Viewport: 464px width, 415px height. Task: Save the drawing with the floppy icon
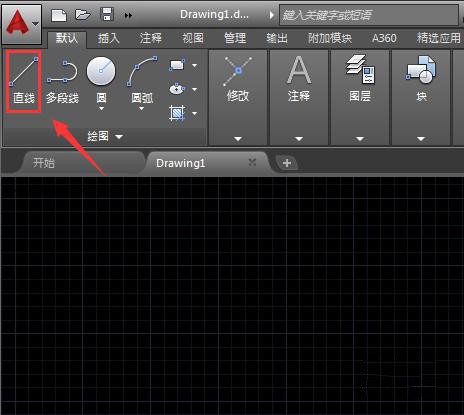(x=107, y=15)
